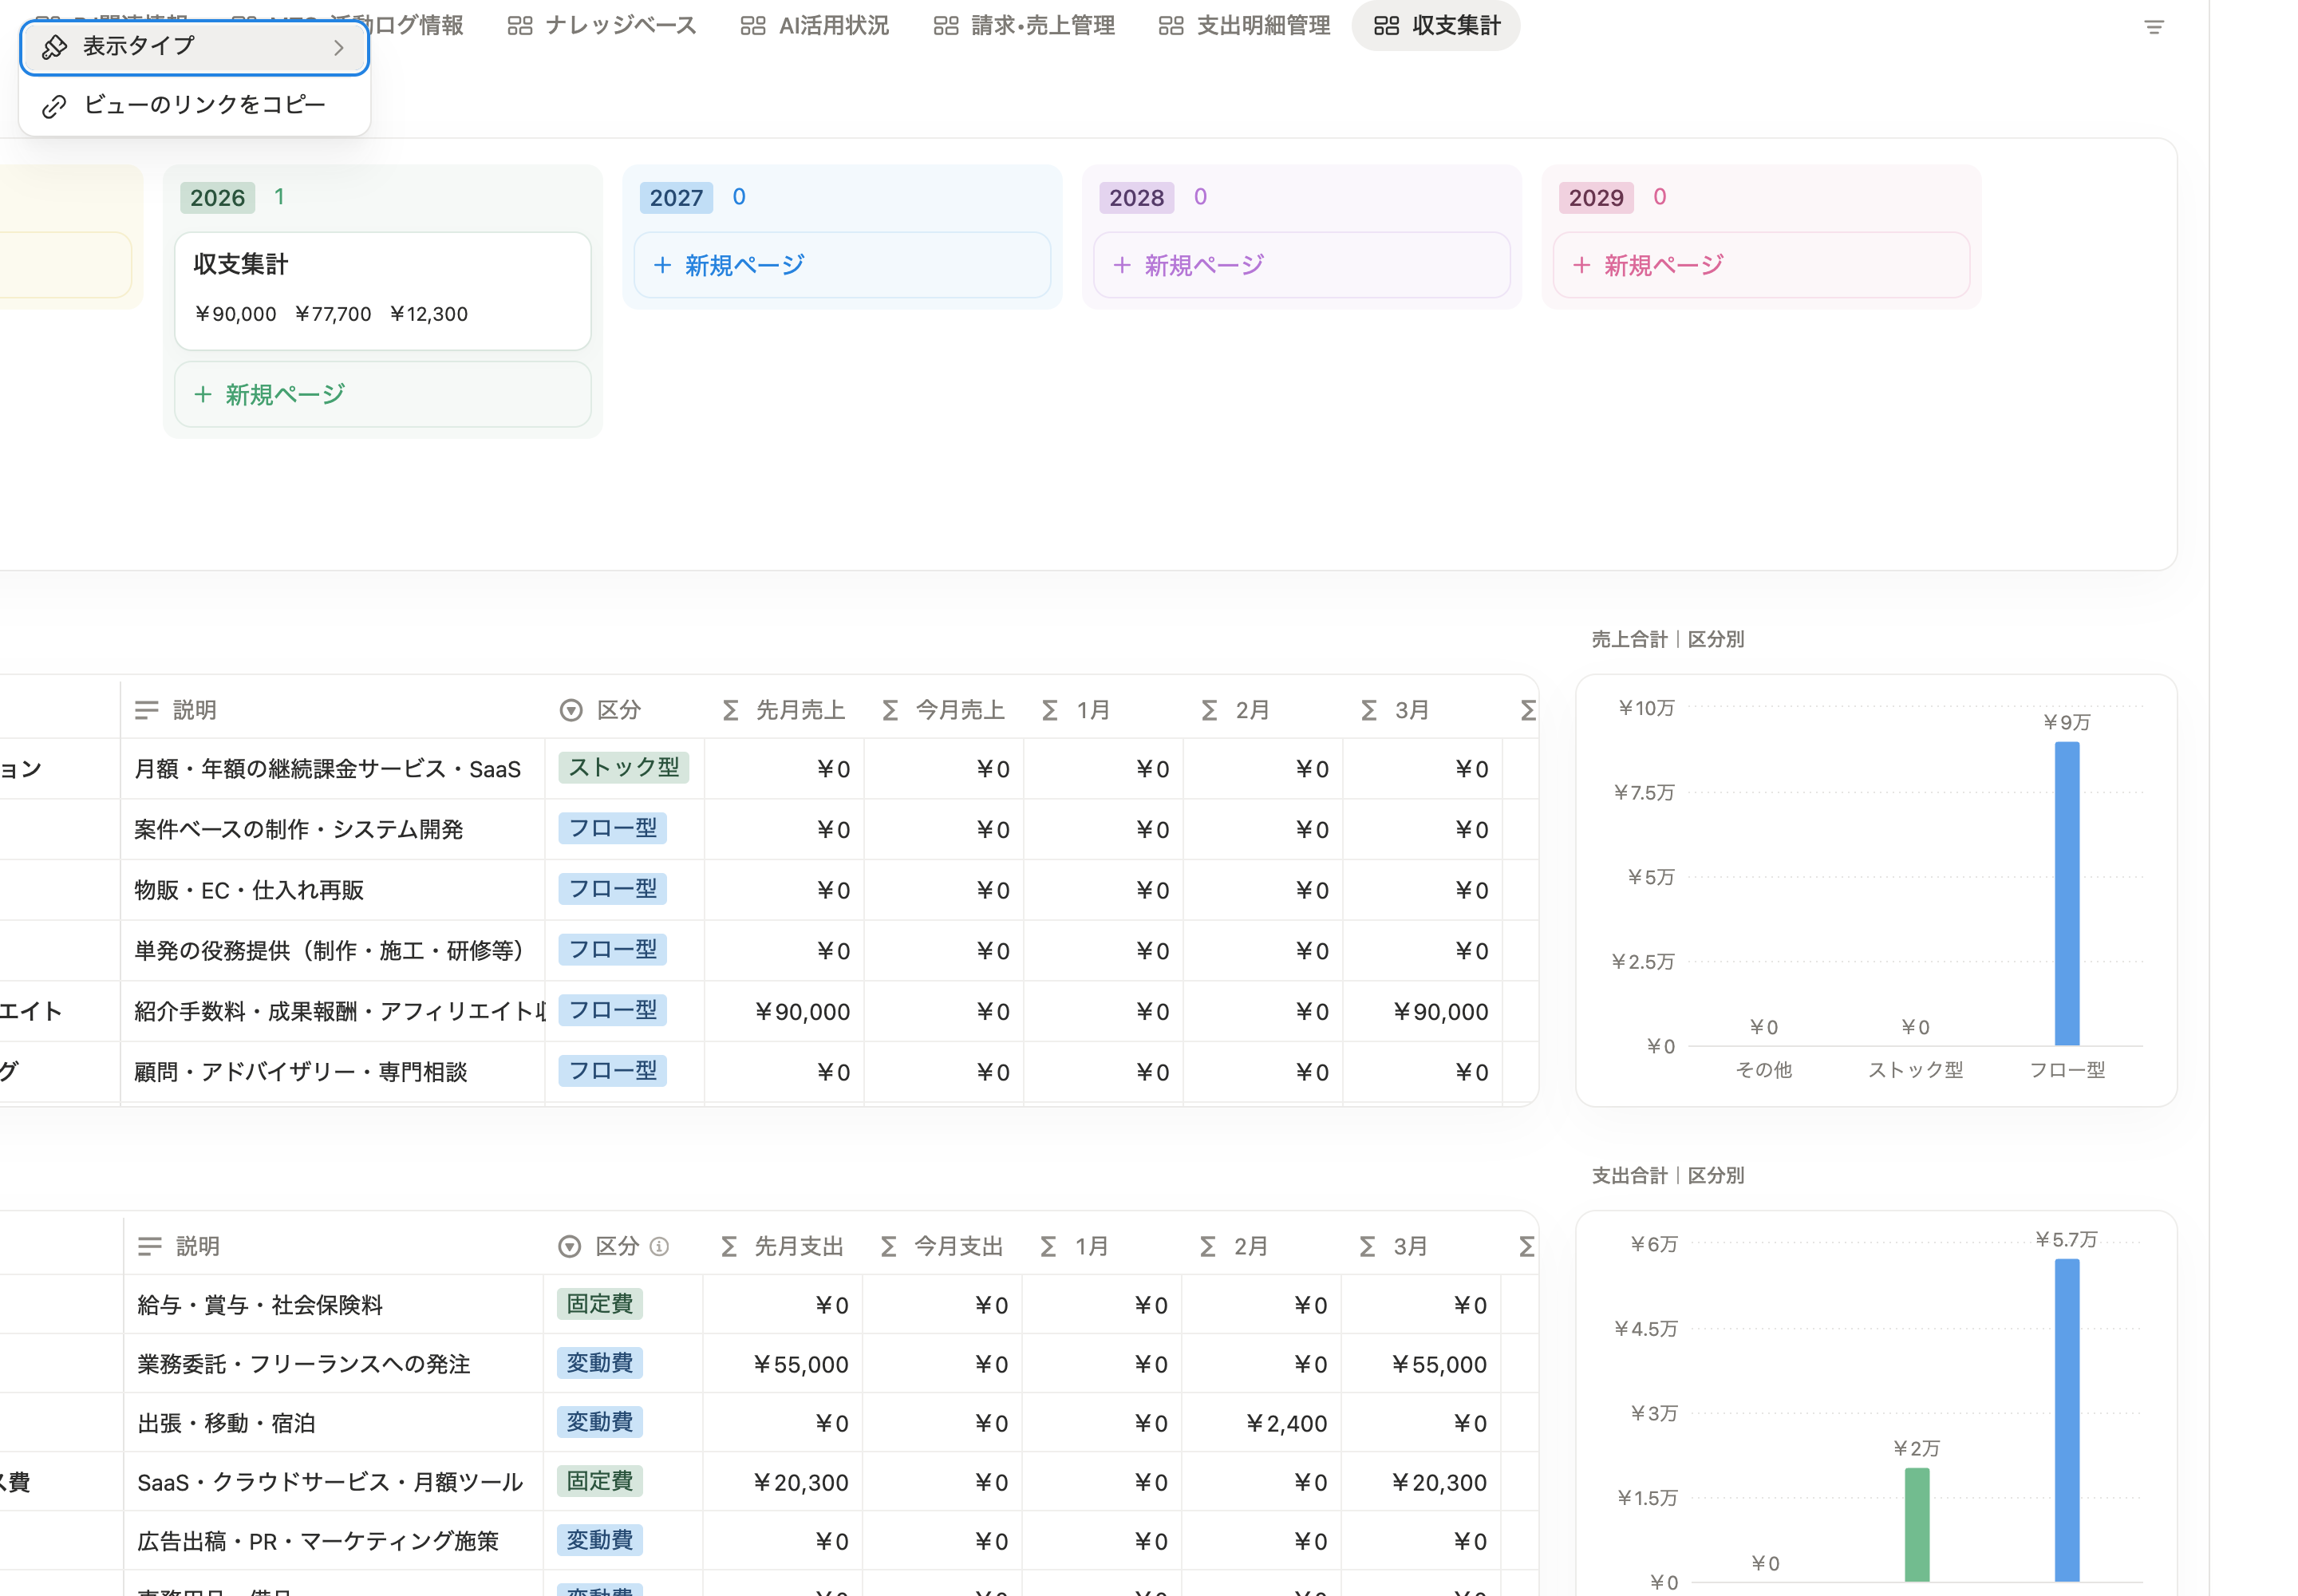Click the 売上合計｜区分別 chart title
2298x1596 pixels.
click(x=1667, y=639)
